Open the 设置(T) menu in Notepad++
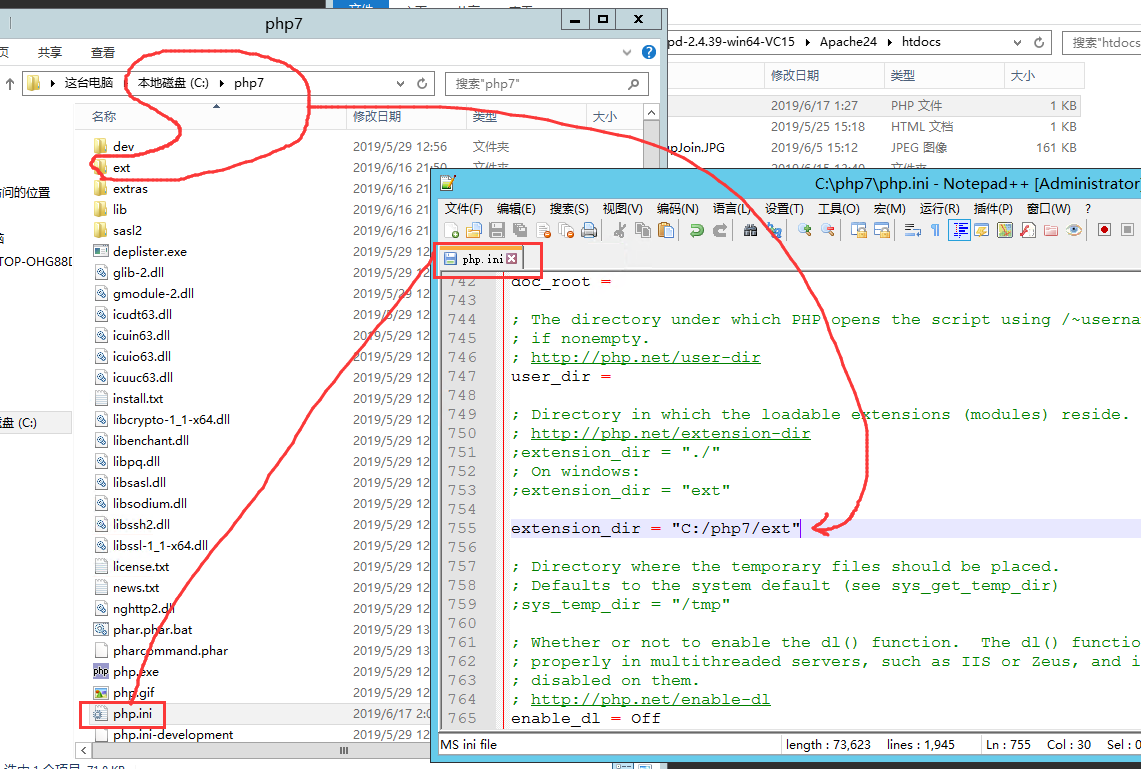The height and width of the screenshot is (769, 1141). 784,209
